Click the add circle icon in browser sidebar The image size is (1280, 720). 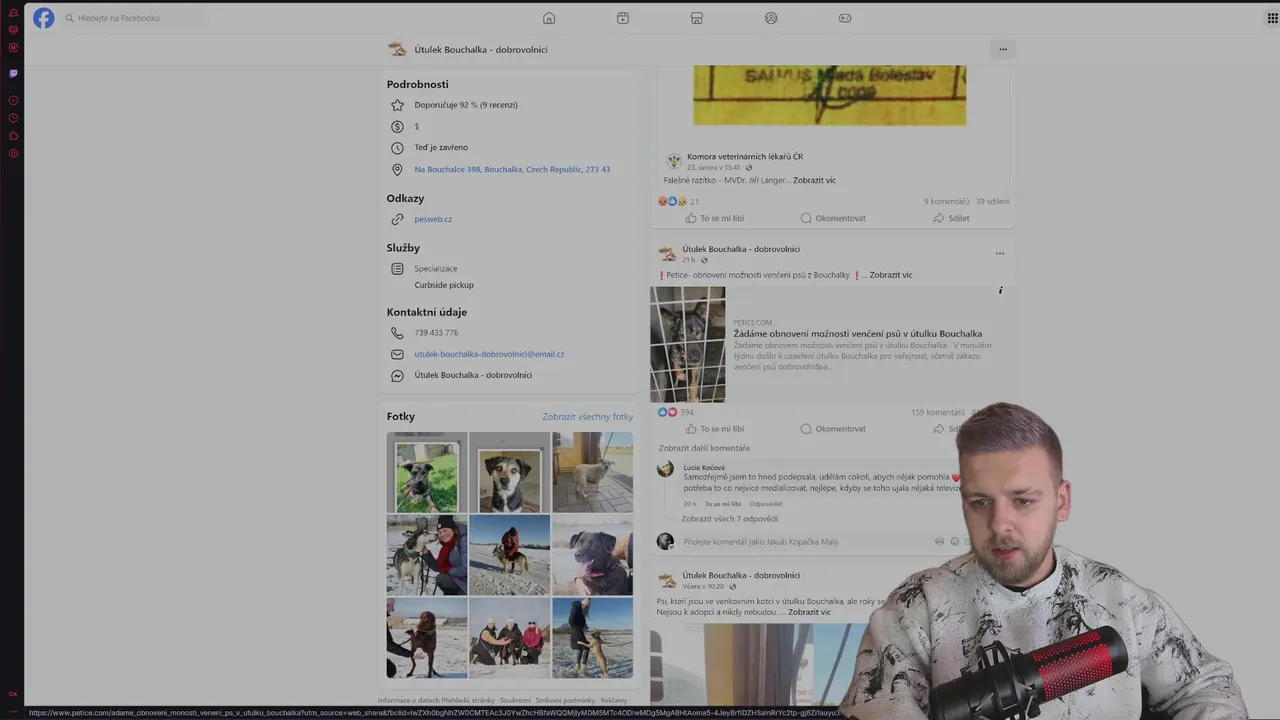point(13,100)
